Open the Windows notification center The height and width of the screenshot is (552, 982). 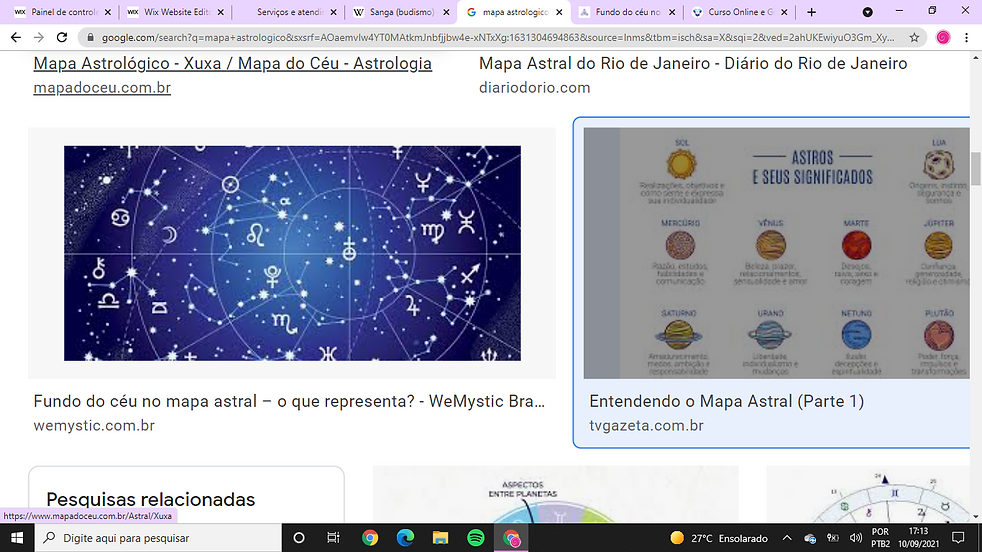[x=958, y=538]
